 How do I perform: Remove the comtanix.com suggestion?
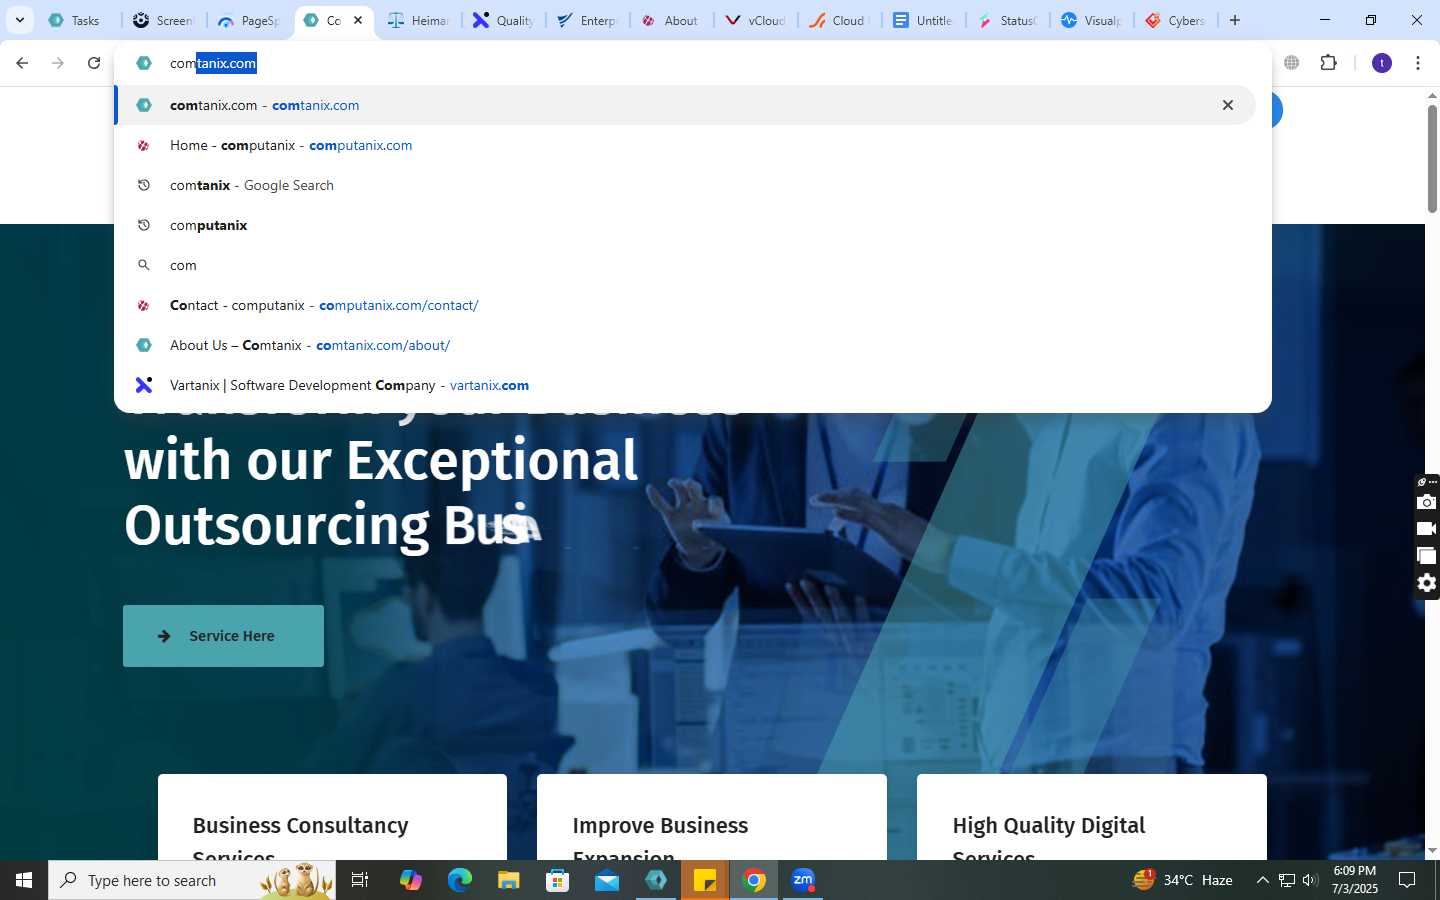click(1228, 105)
